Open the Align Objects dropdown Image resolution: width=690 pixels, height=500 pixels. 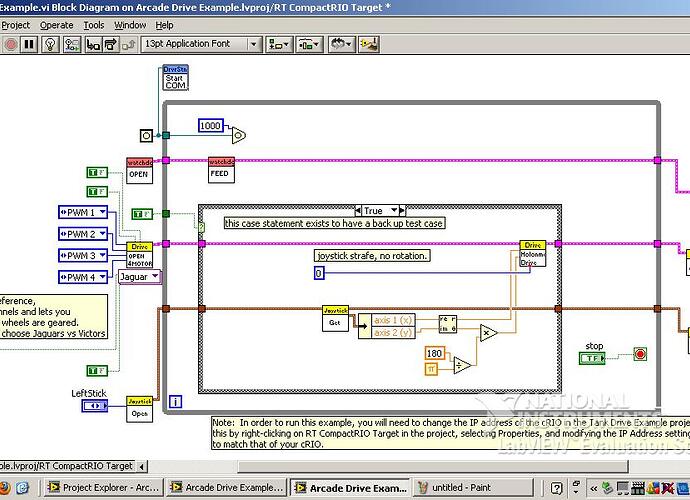(x=279, y=44)
